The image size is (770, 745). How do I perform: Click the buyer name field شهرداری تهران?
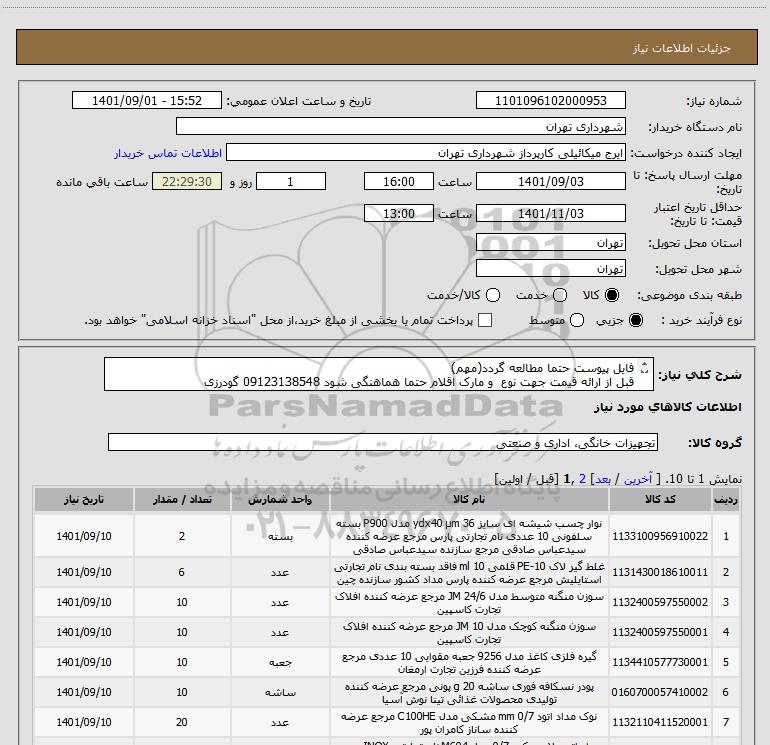click(401, 126)
